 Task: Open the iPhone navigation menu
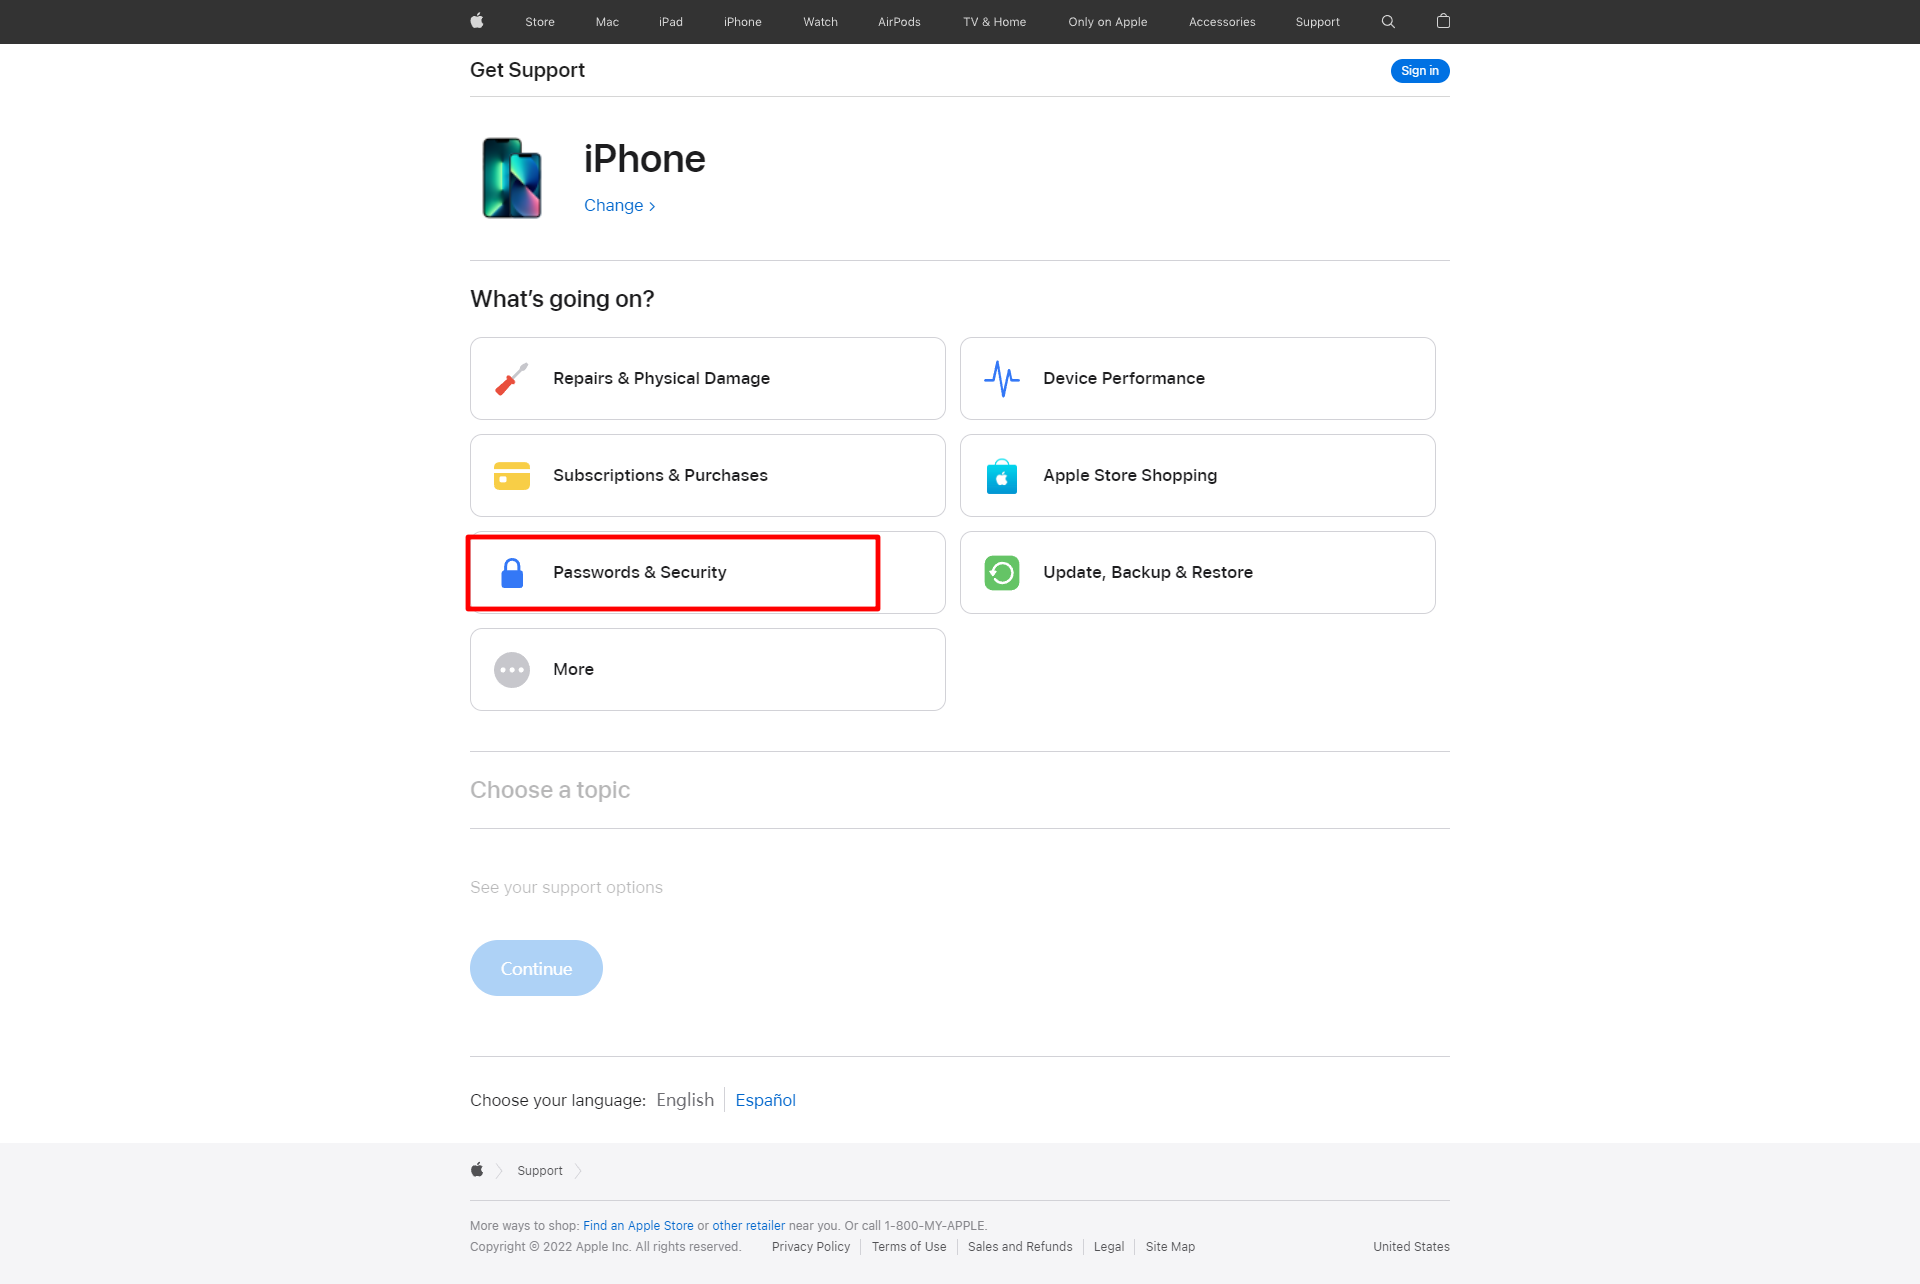[x=743, y=22]
